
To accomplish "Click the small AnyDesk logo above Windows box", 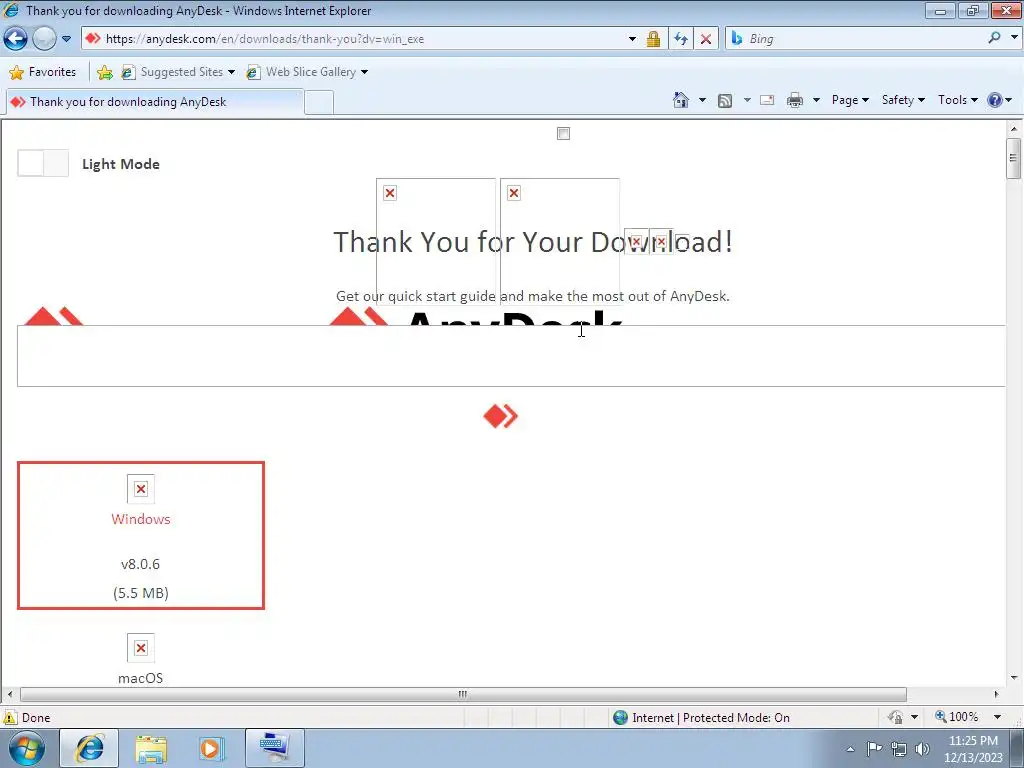I will [x=500, y=416].
